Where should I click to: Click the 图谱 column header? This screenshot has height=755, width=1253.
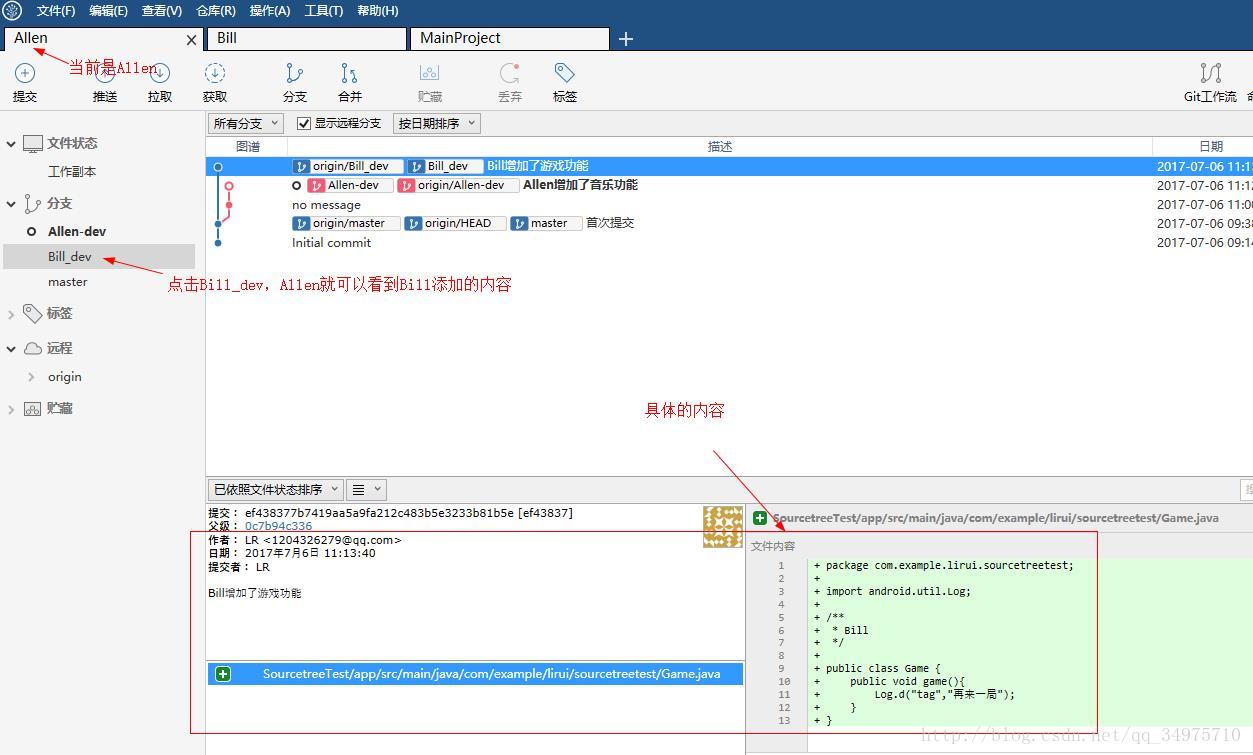click(x=247, y=146)
